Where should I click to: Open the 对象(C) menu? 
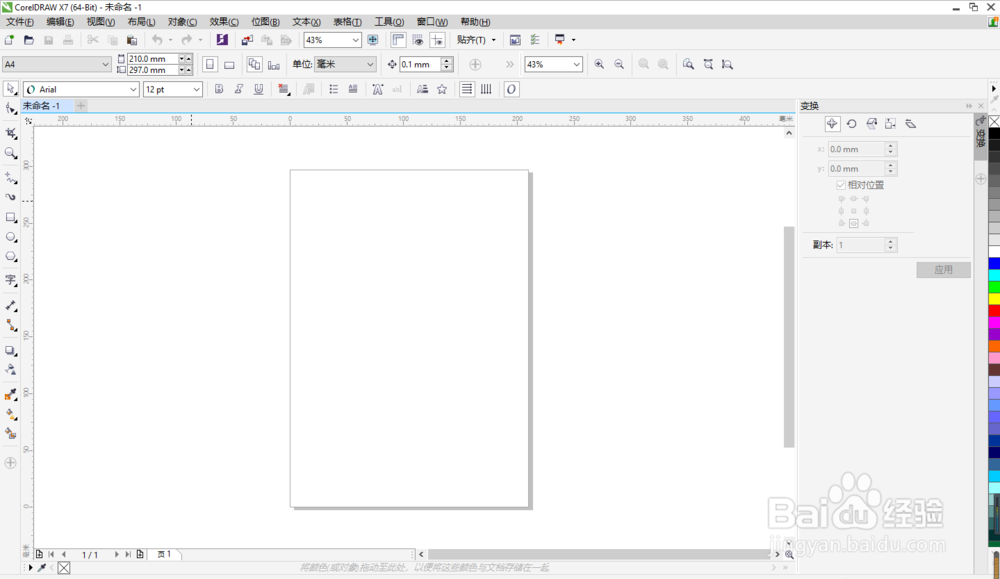point(182,22)
